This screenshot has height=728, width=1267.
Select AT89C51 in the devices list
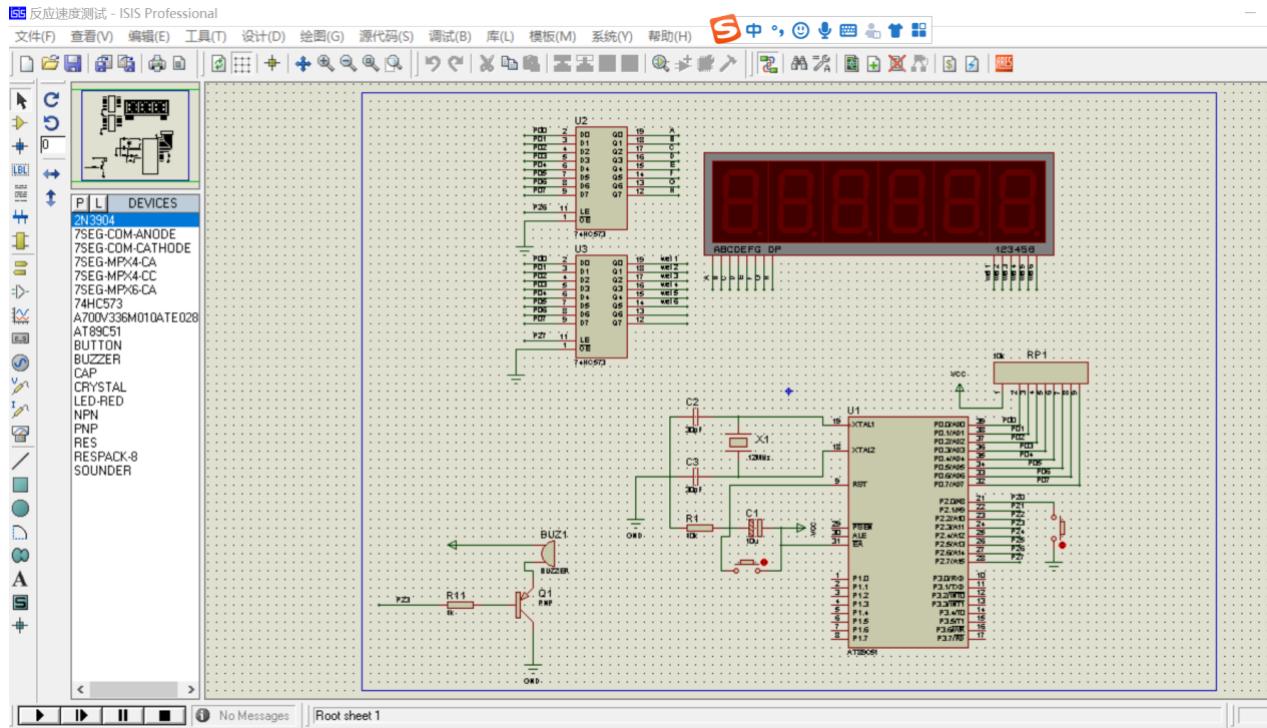tap(93, 331)
